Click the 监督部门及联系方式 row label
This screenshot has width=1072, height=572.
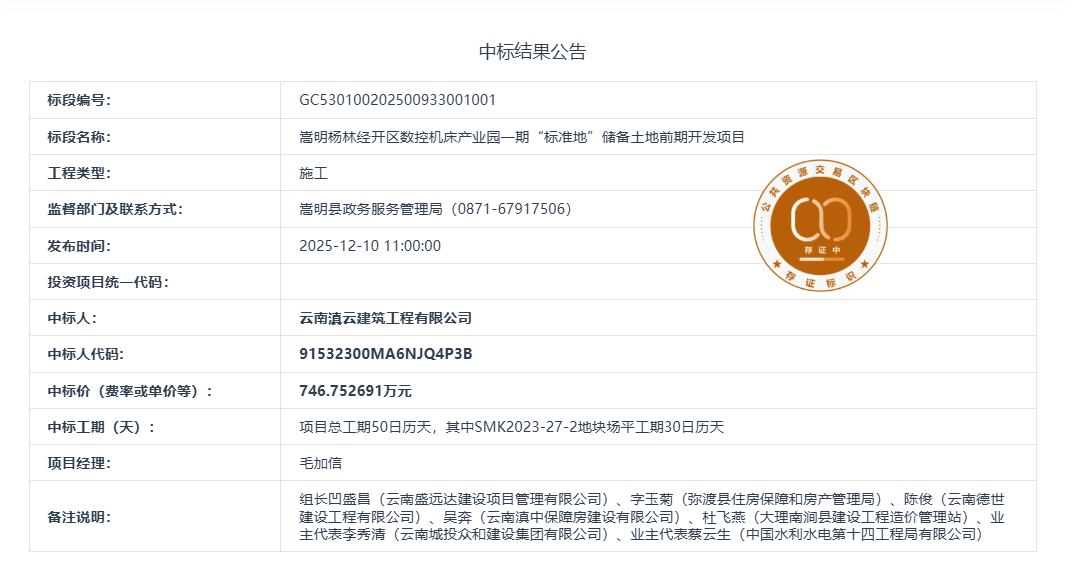(115, 209)
